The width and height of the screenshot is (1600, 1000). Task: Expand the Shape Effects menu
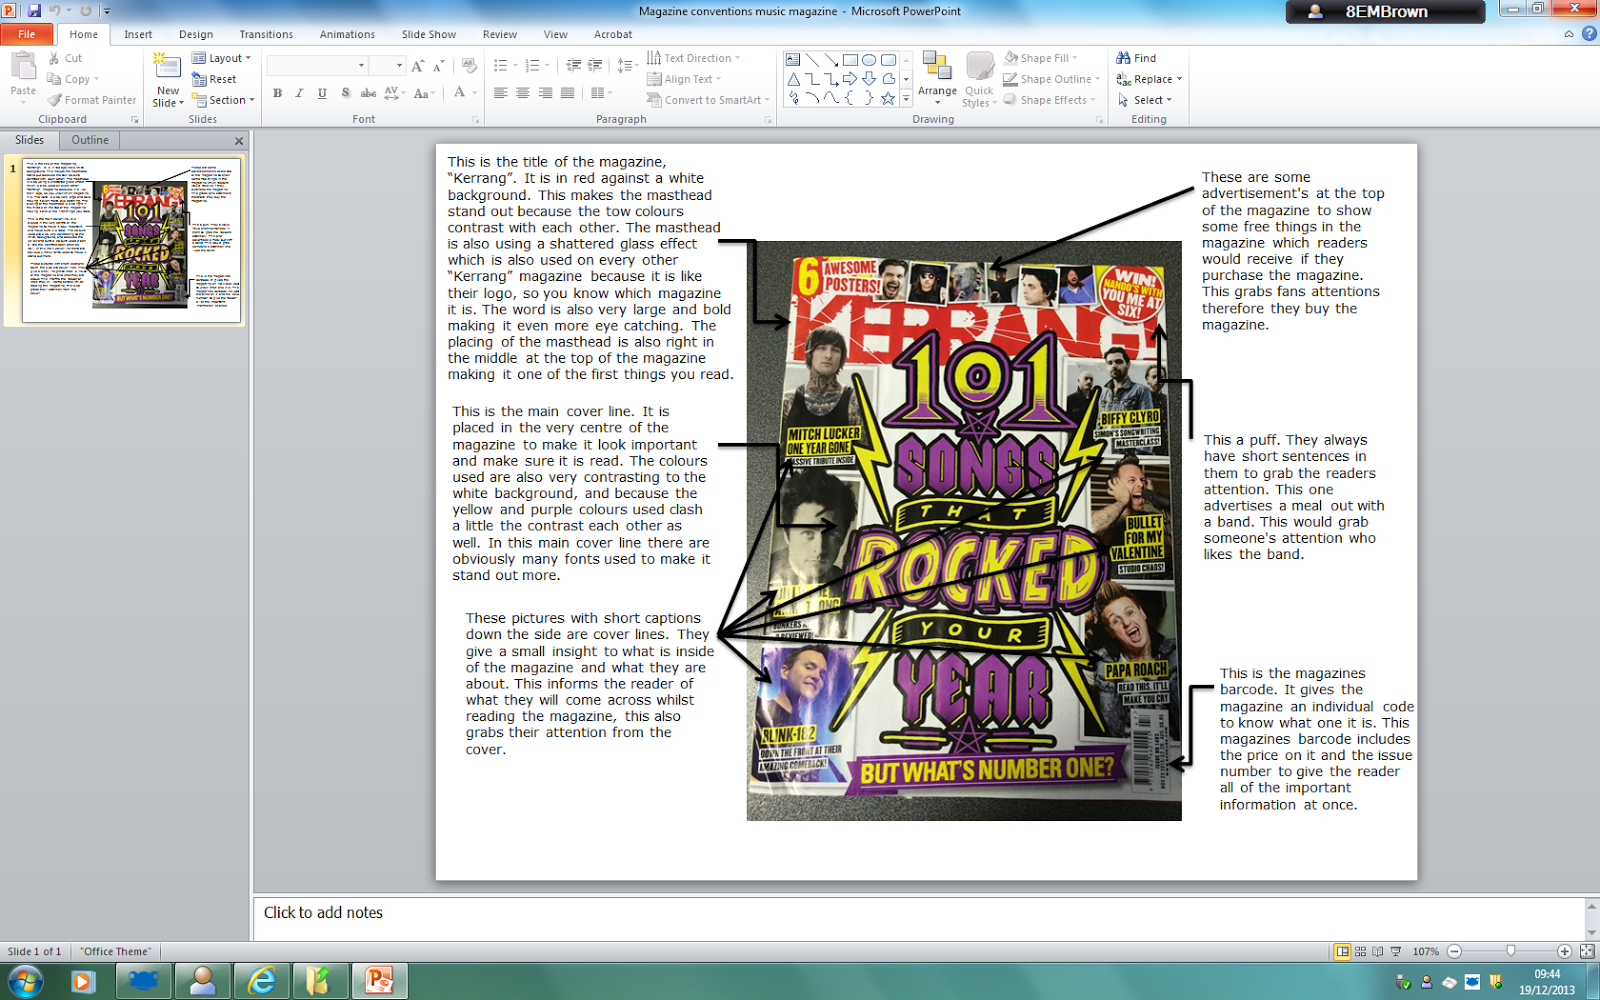(1049, 99)
